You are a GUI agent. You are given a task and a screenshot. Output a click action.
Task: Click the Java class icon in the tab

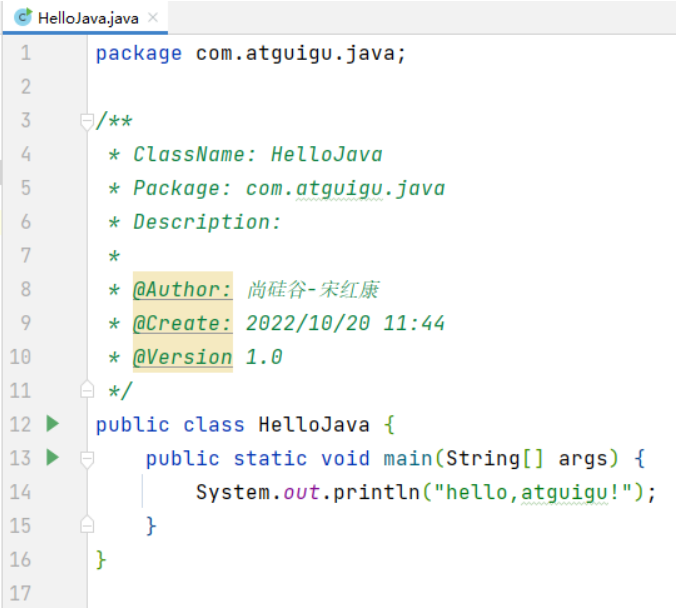(23, 17)
